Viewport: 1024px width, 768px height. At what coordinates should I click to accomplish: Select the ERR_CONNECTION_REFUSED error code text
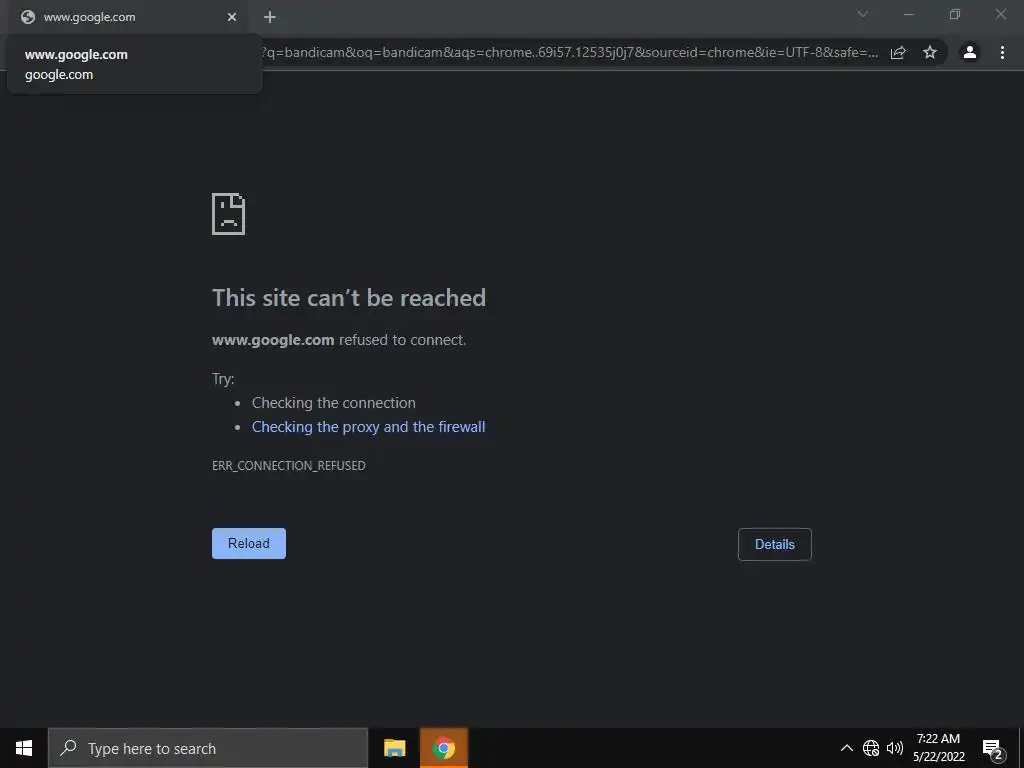click(x=289, y=466)
